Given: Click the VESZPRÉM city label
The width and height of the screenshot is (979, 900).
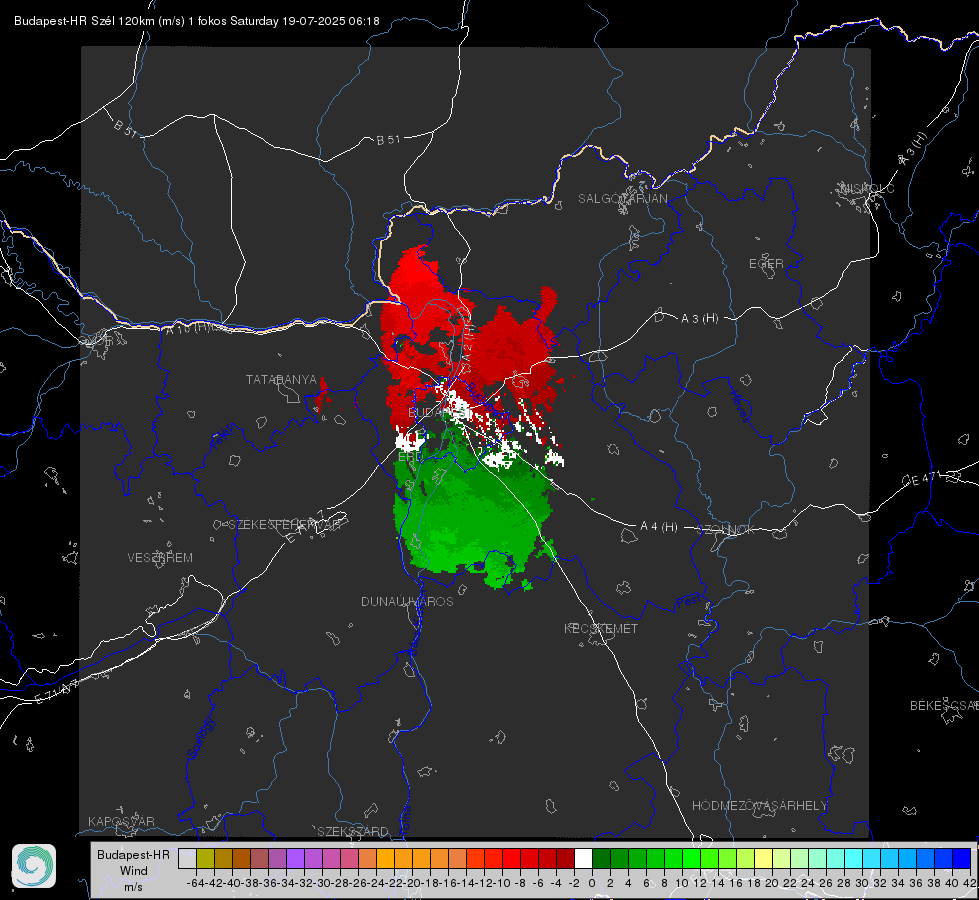Looking at the screenshot, I should click(x=160, y=558).
